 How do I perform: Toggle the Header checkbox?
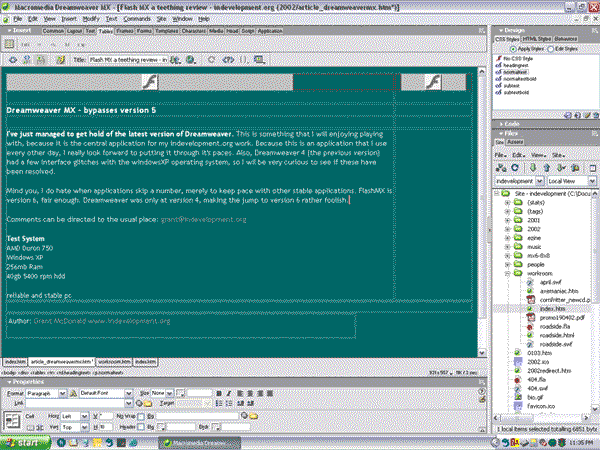[141, 427]
